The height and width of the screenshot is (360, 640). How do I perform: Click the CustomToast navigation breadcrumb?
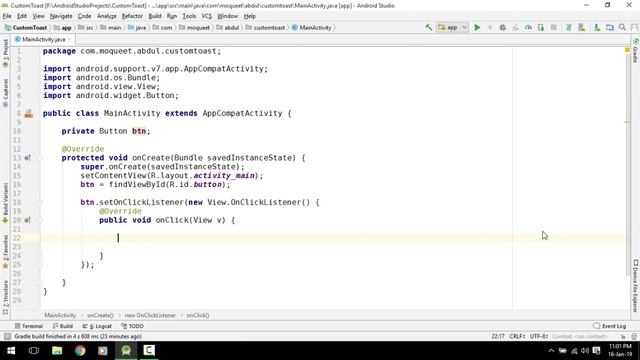26,27
